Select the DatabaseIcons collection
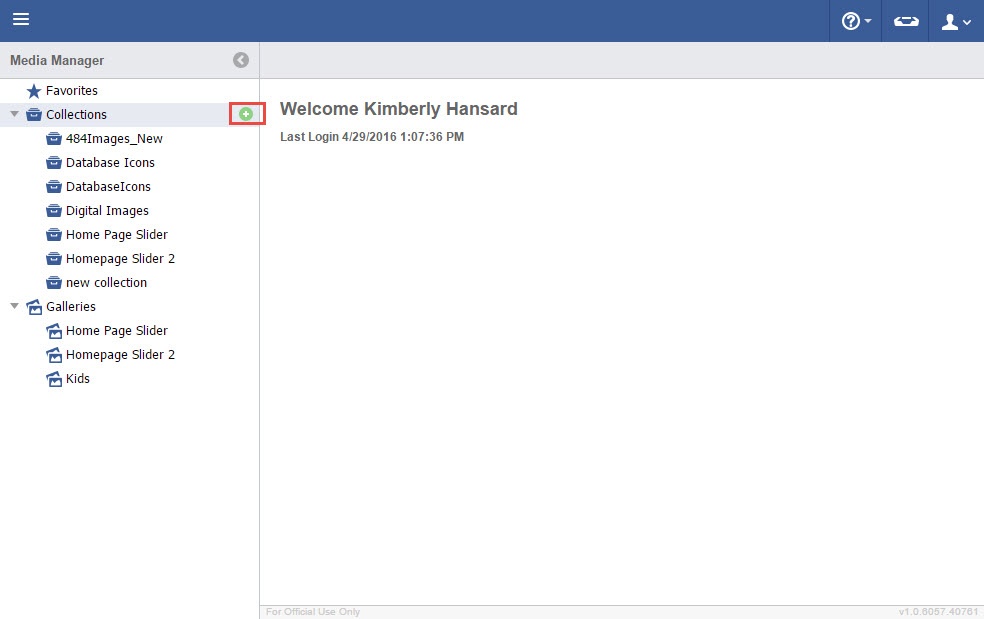Image resolution: width=984 pixels, height=619 pixels. 108,187
